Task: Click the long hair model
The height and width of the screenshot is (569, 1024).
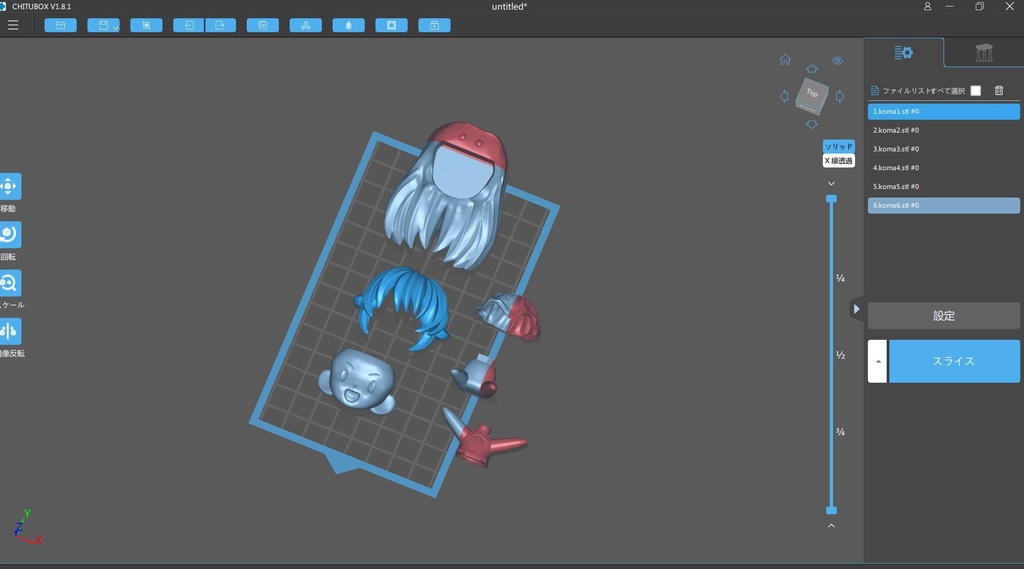Action: 447,196
